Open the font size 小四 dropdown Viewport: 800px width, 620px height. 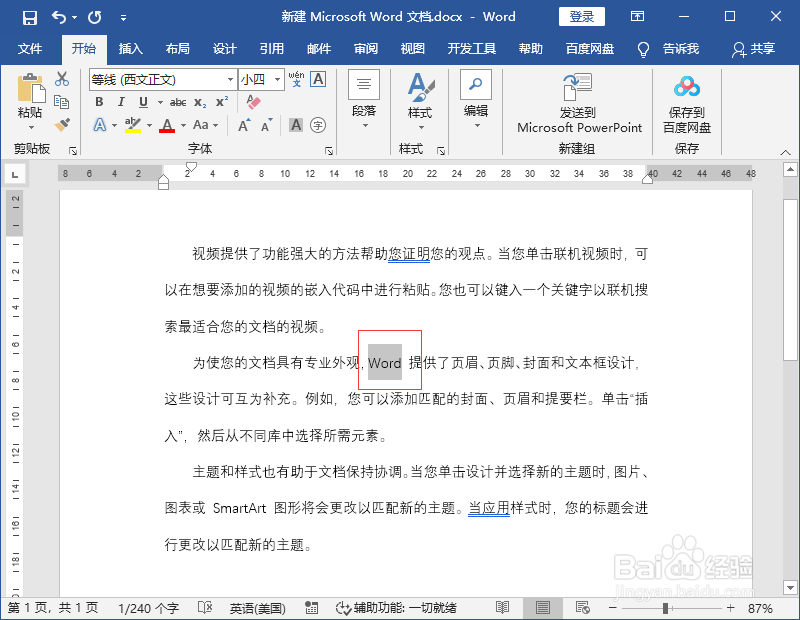[278, 81]
